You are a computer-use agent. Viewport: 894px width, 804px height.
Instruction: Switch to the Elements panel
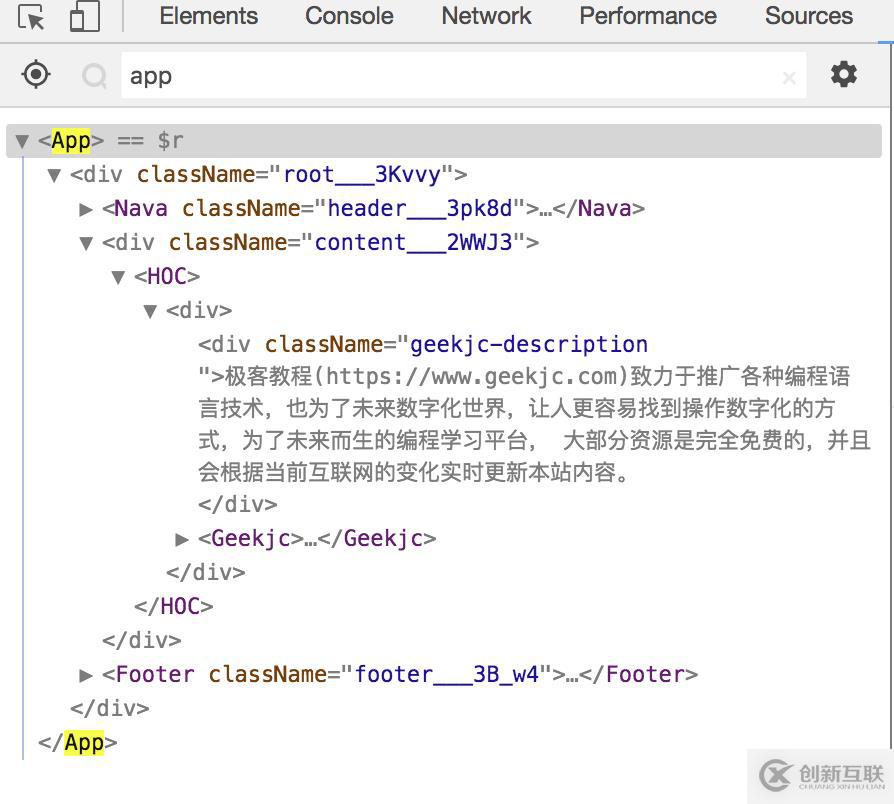[207, 16]
